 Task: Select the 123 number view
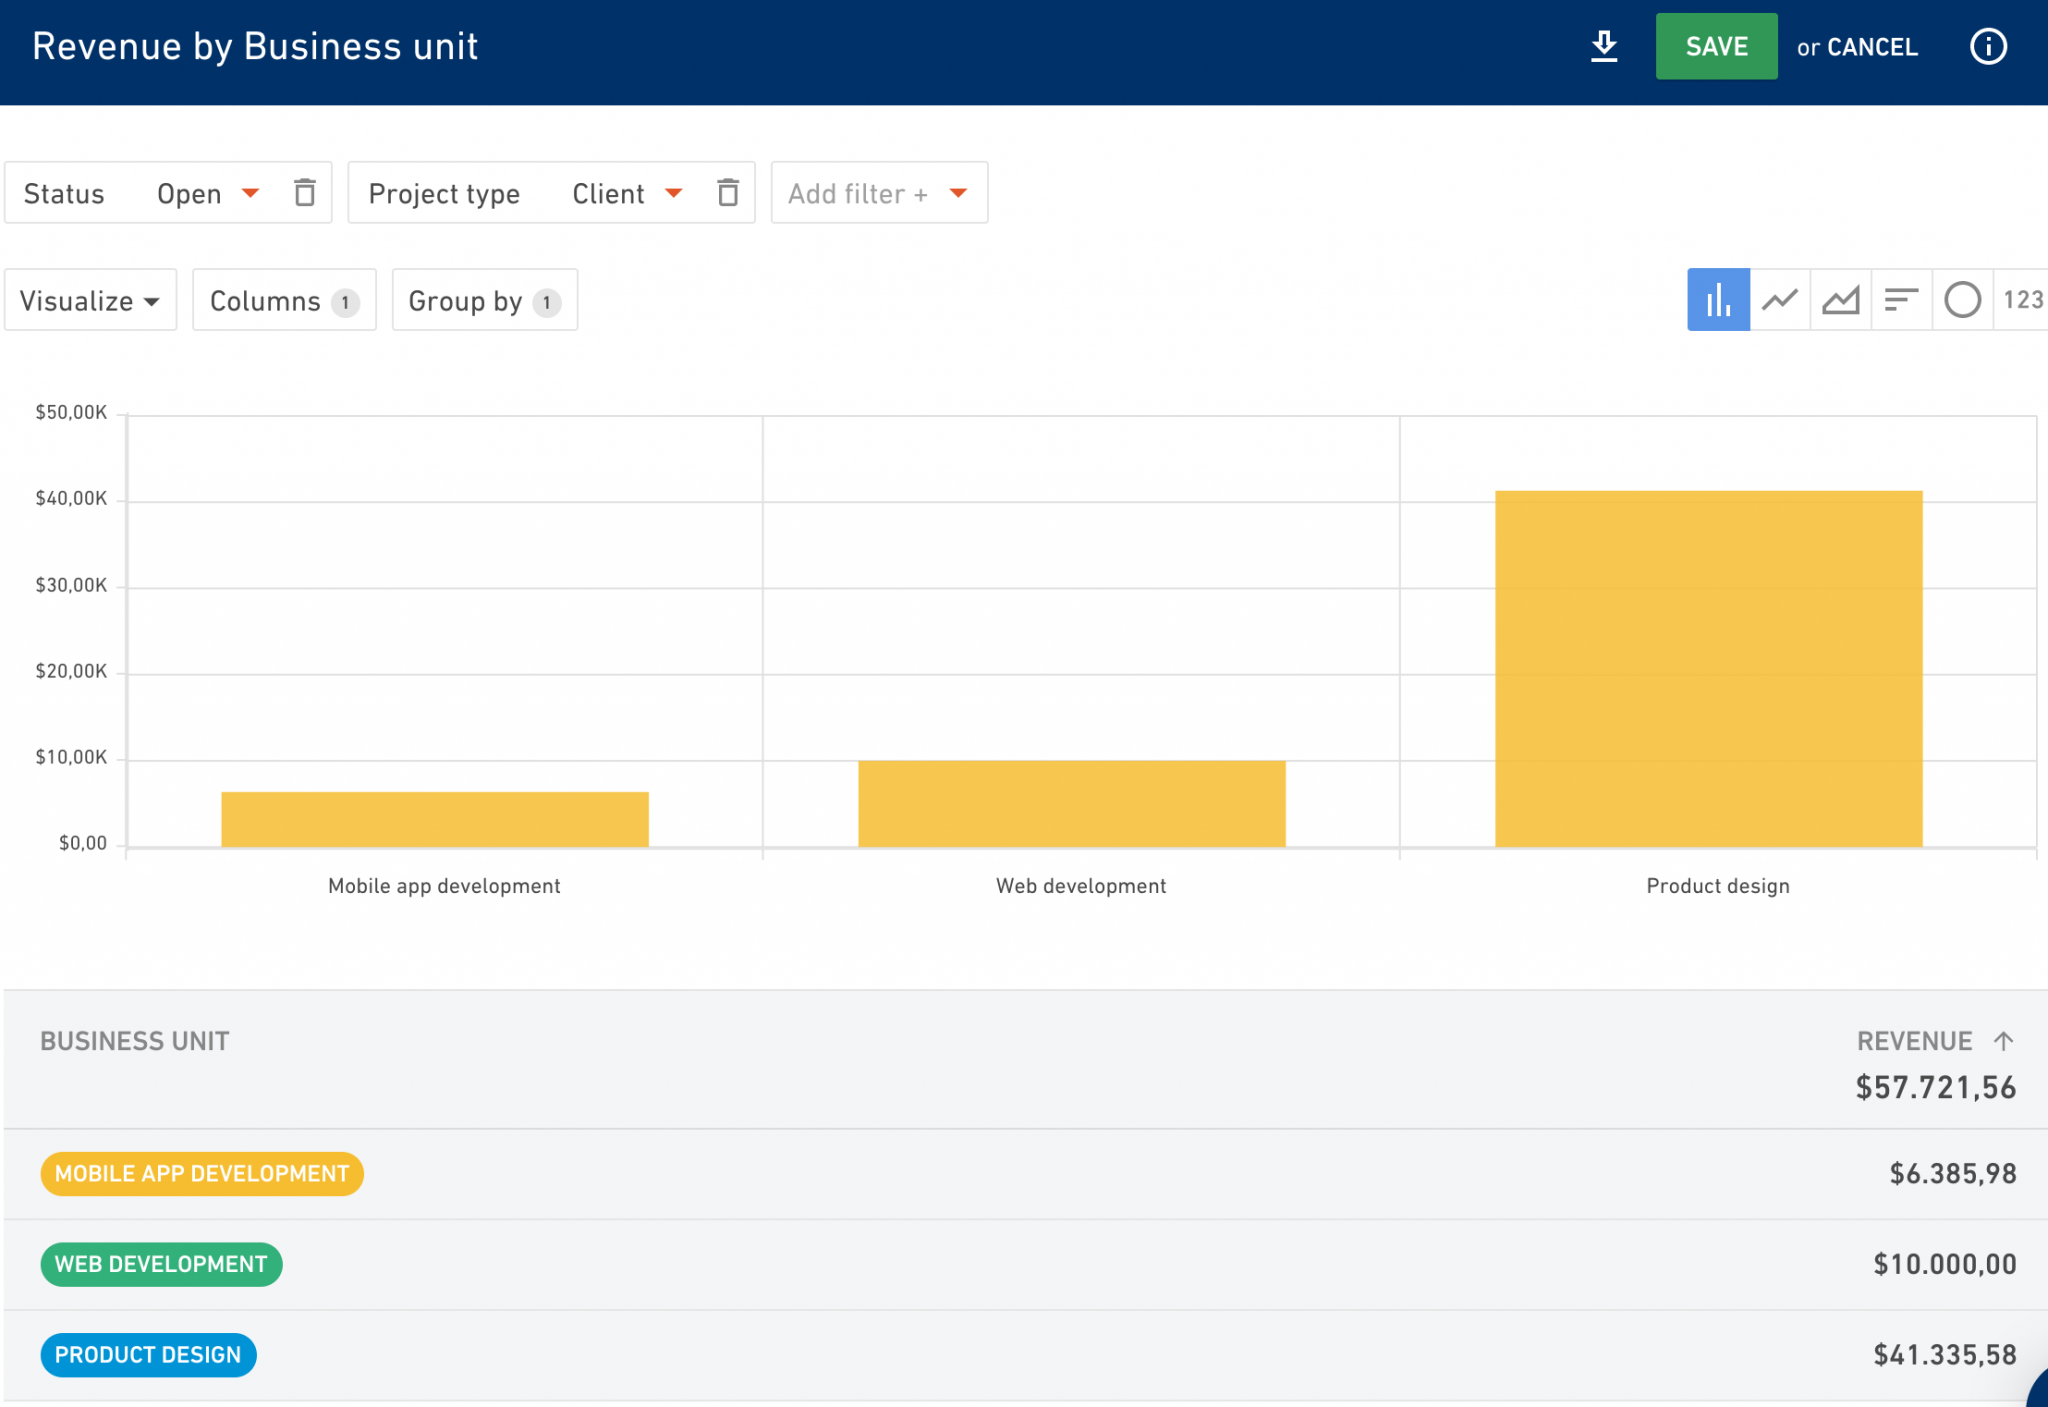coord(2022,299)
